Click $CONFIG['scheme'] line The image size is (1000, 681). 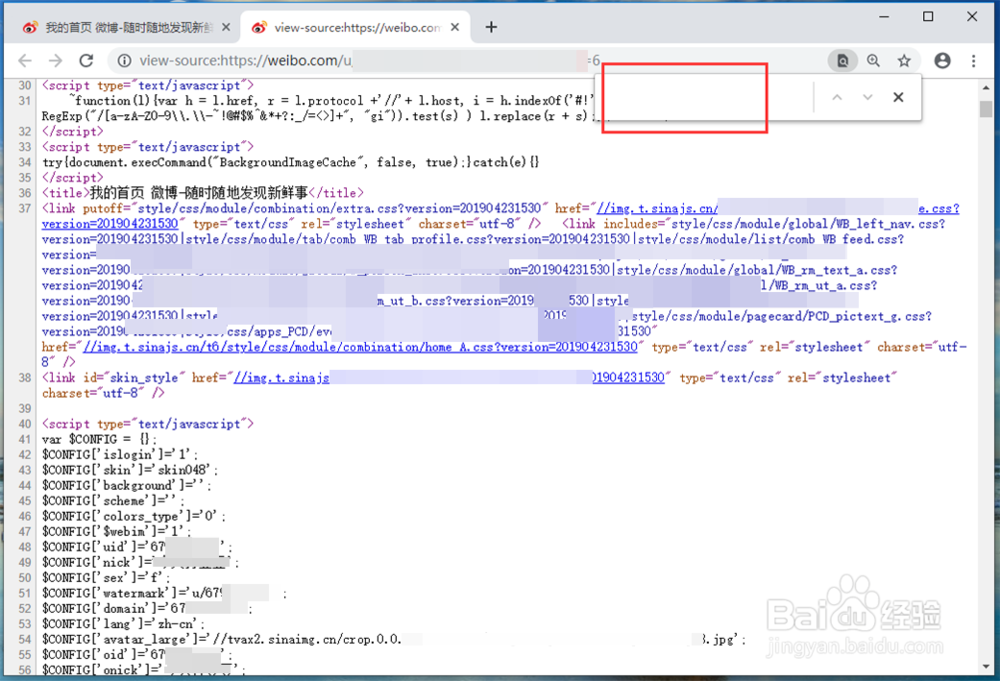click(x=113, y=501)
